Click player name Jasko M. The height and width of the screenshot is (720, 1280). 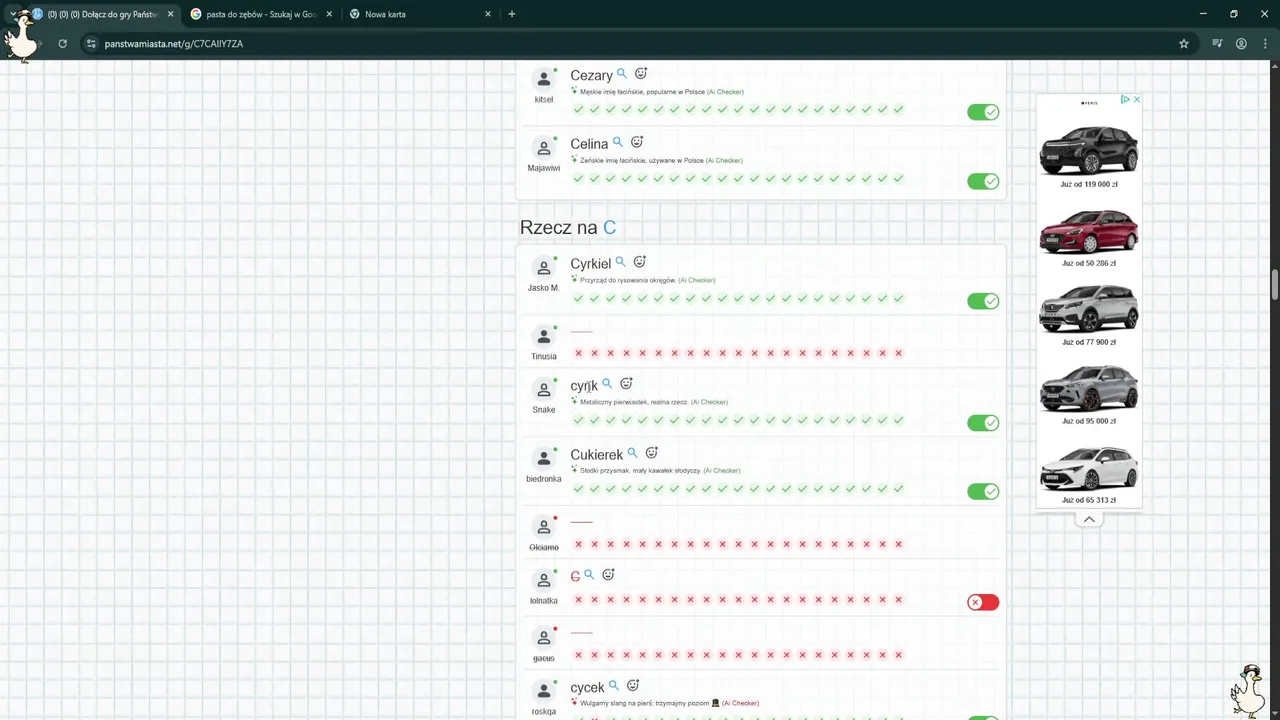pos(543,288)
